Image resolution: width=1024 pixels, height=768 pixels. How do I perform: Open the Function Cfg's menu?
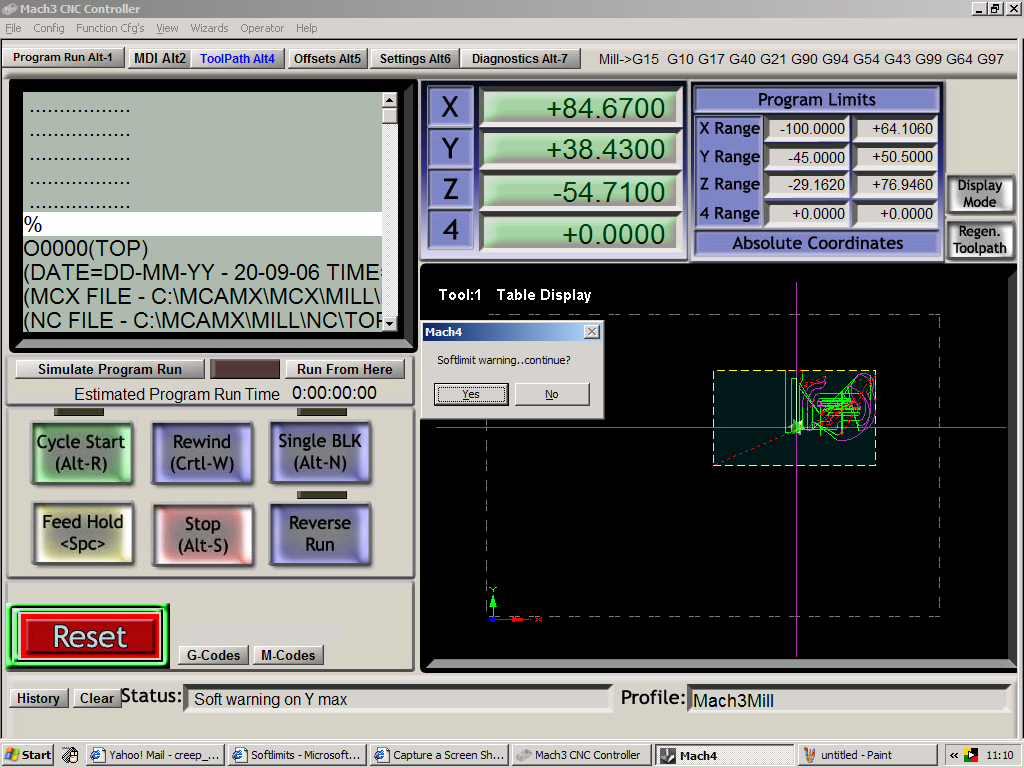click(110, 28)
